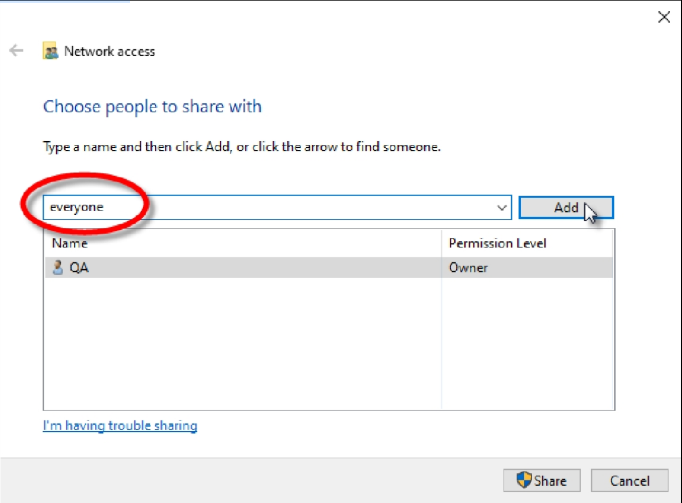Screen dimensions: 682x503
Task: Expand the name dropdown arrow
Action: [x=502, y=208]
